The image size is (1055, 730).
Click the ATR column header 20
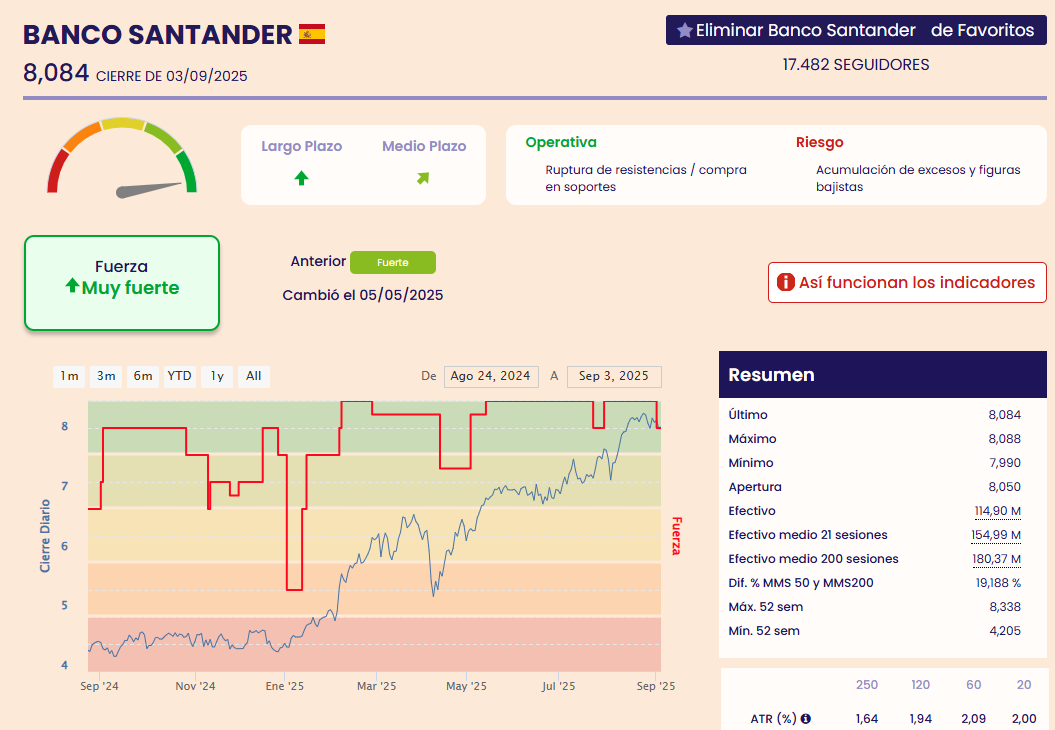click(x=1024, y=685)
